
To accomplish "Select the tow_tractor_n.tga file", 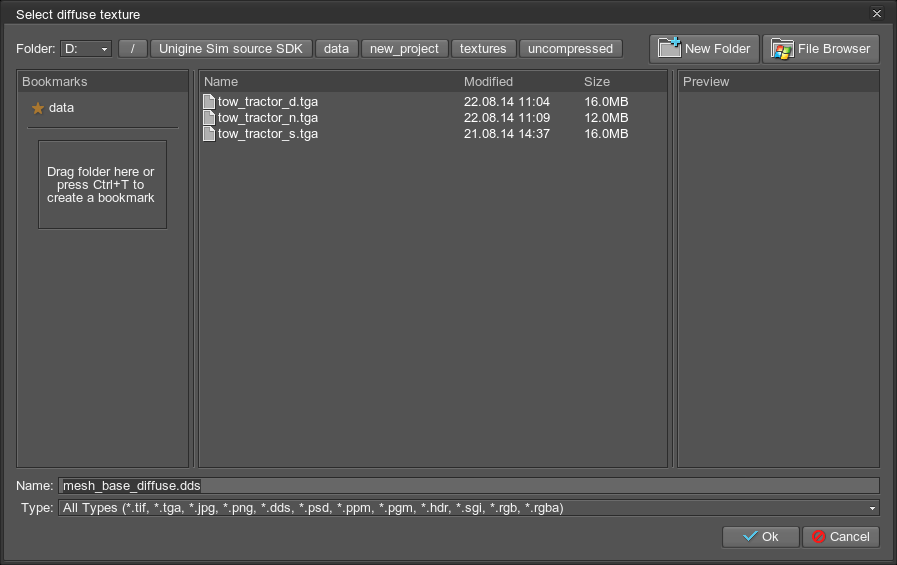I will click(268, 118).
